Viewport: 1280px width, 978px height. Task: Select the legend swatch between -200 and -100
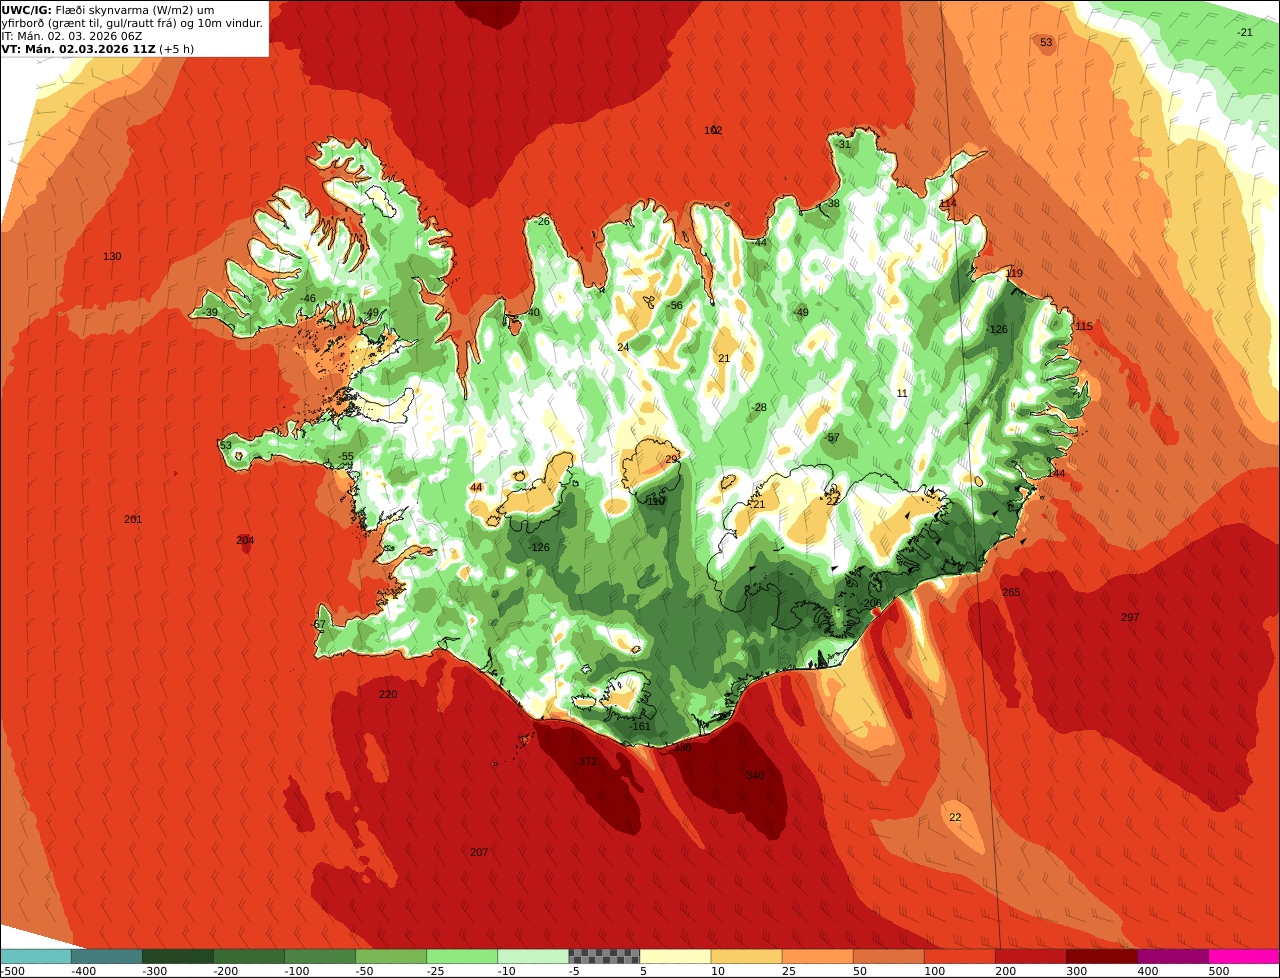click(x=248, y=956)
